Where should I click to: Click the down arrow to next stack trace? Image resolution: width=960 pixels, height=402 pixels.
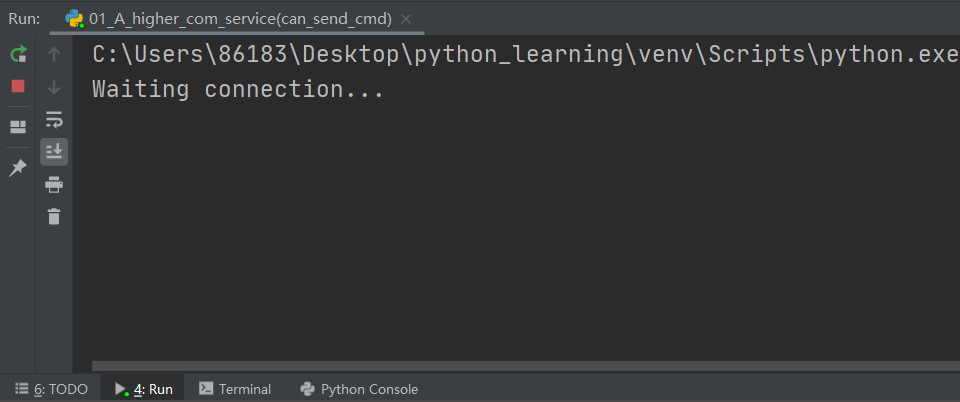[x=54, y=86]
